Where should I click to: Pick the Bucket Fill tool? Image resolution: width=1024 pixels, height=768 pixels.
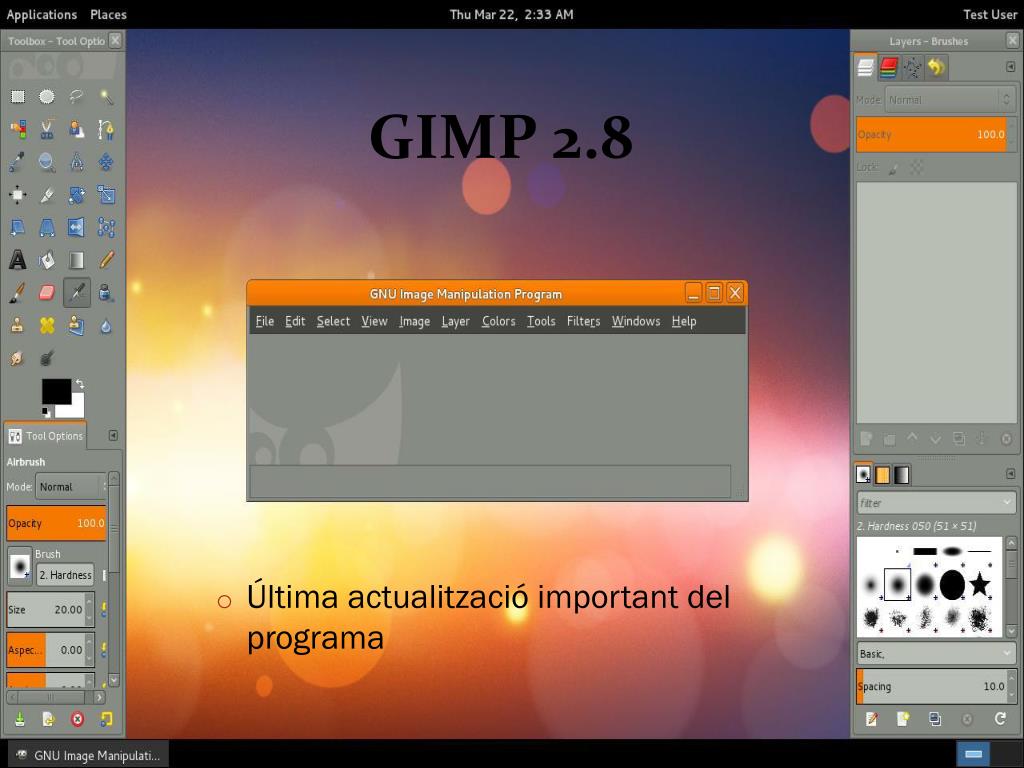46,260
